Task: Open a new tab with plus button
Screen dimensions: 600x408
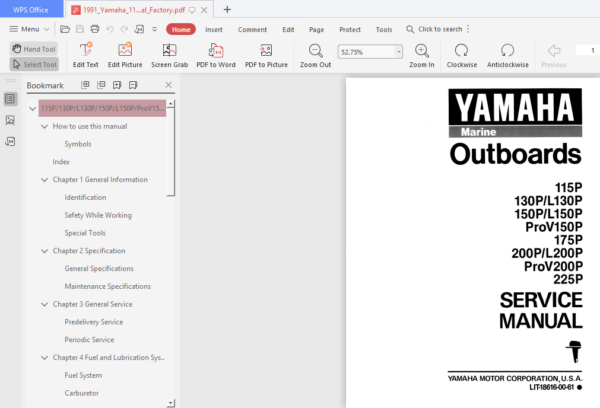Action: pos(227,10)
